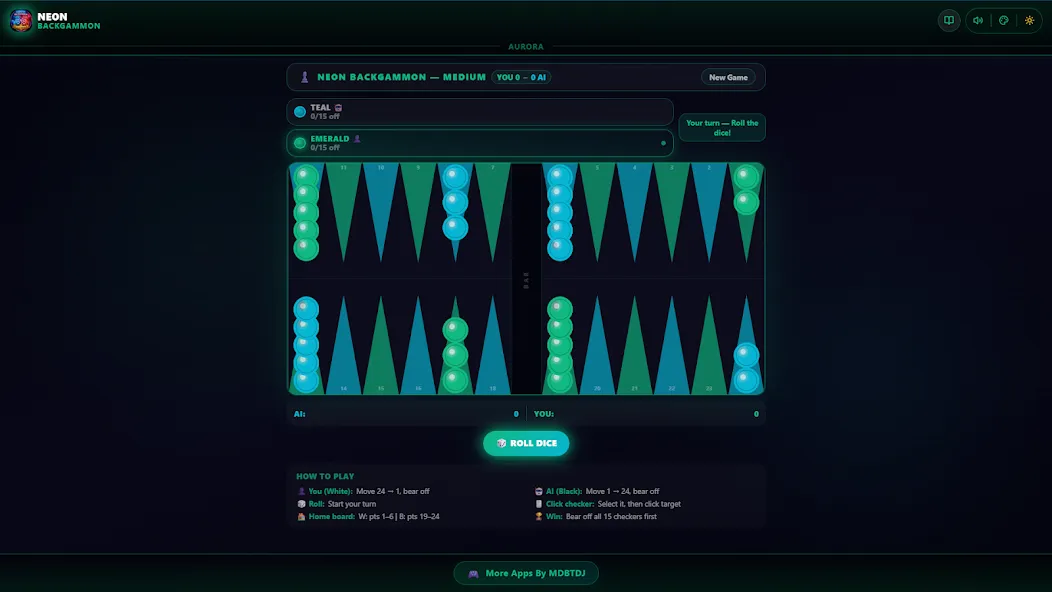The width and height of the screenshot is (1052, 592).
Task: Click the teal checker circle beside TEAL
Action: coord(300,111)
